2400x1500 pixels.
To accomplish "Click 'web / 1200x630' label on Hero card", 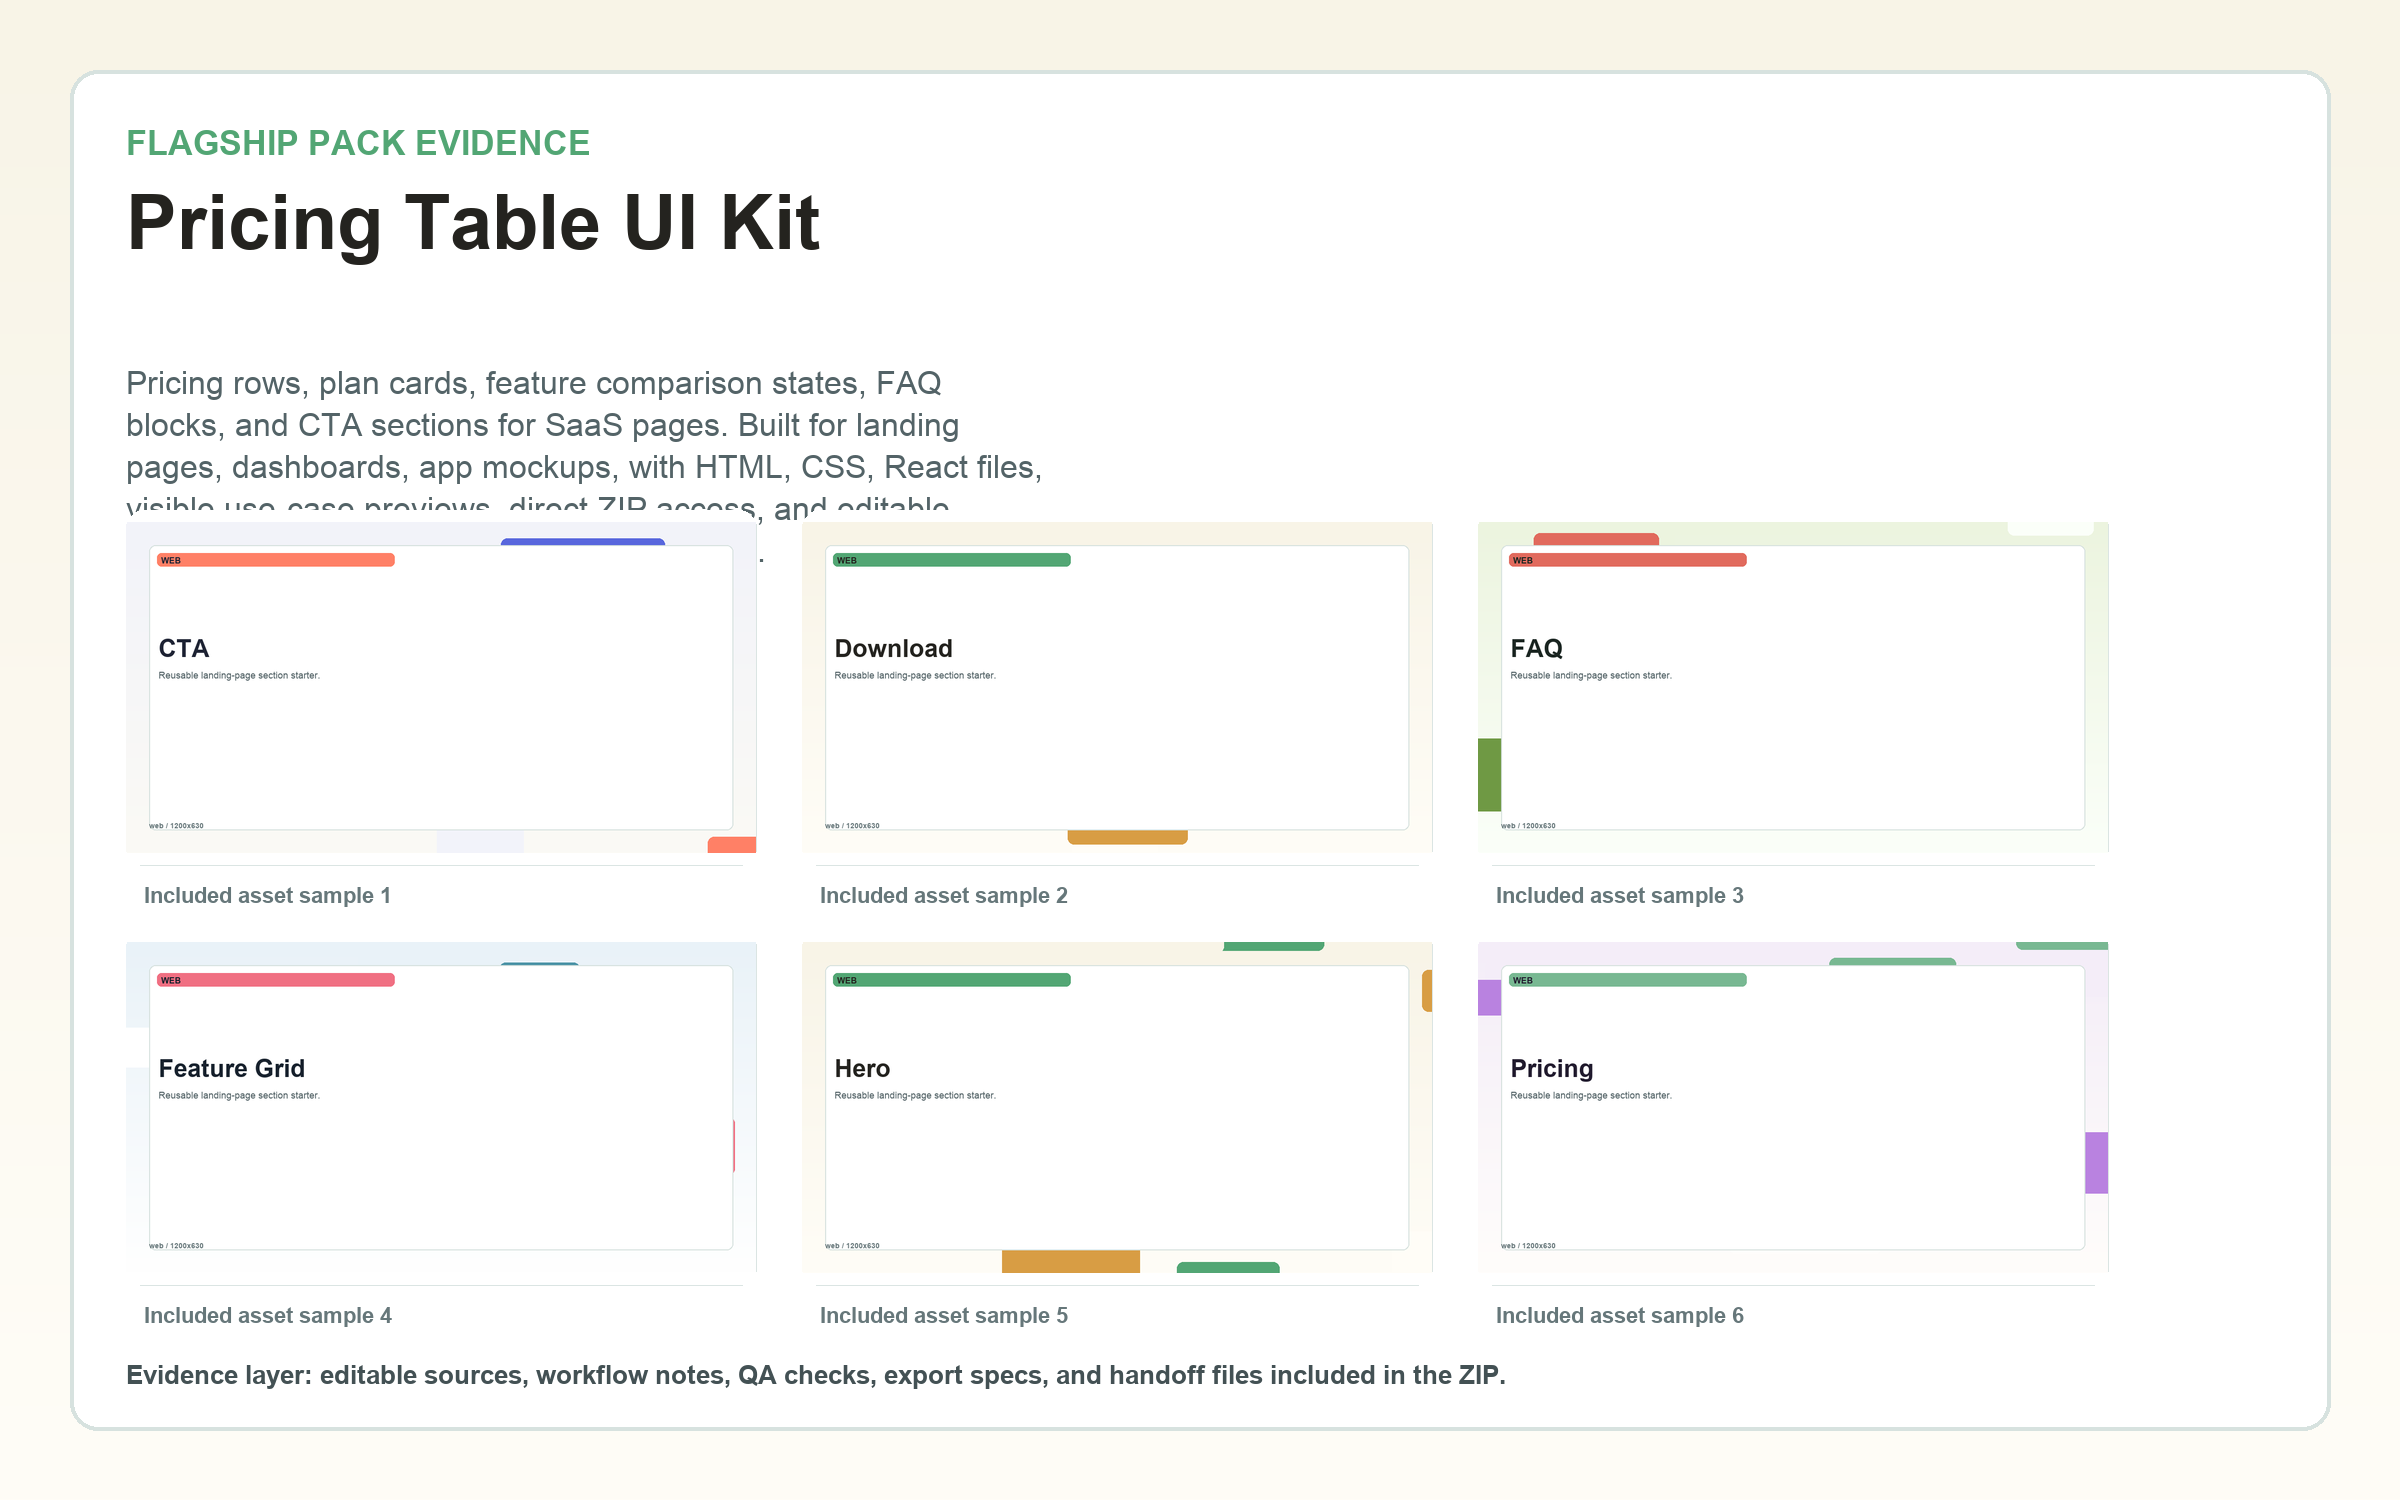I will coord(853,1246).
